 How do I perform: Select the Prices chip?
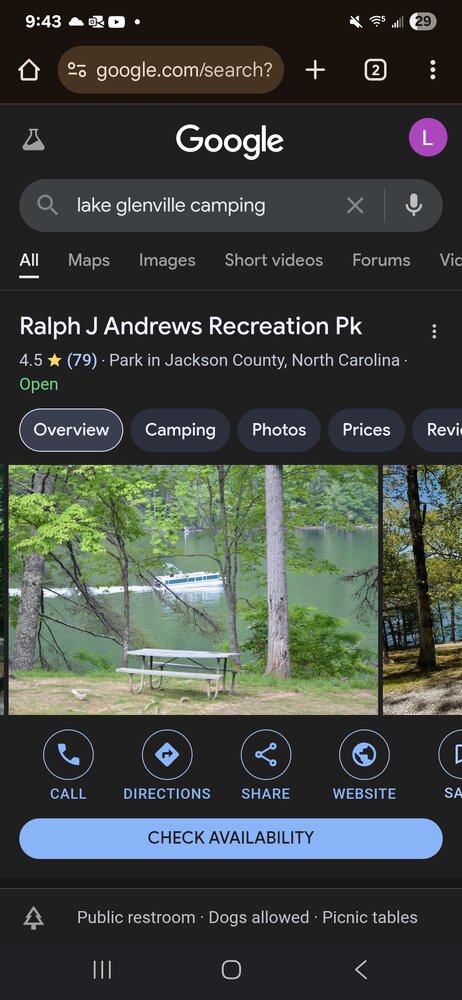(x=366, y=430)
